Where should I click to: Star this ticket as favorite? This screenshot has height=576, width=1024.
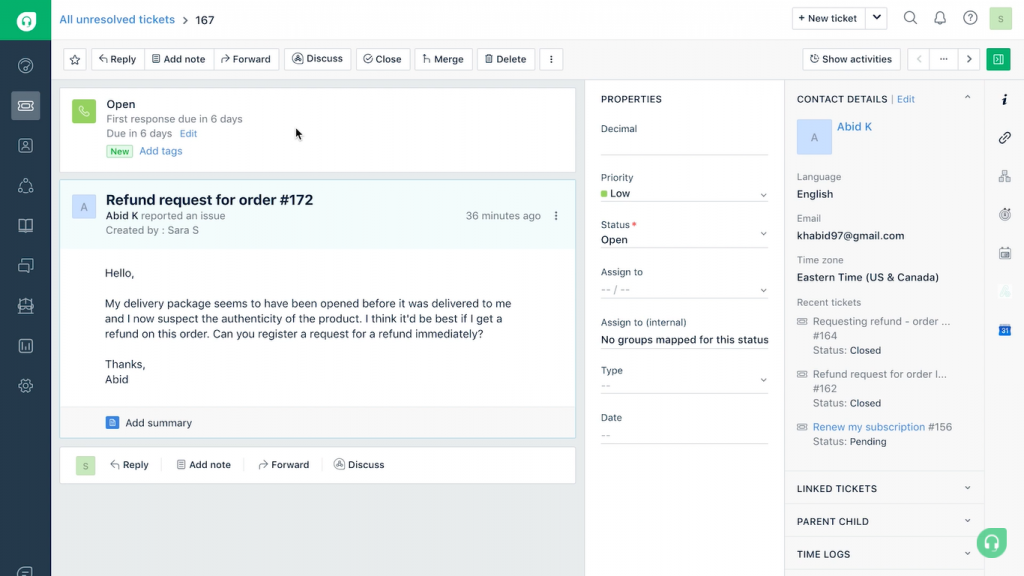tap(74, 59)
